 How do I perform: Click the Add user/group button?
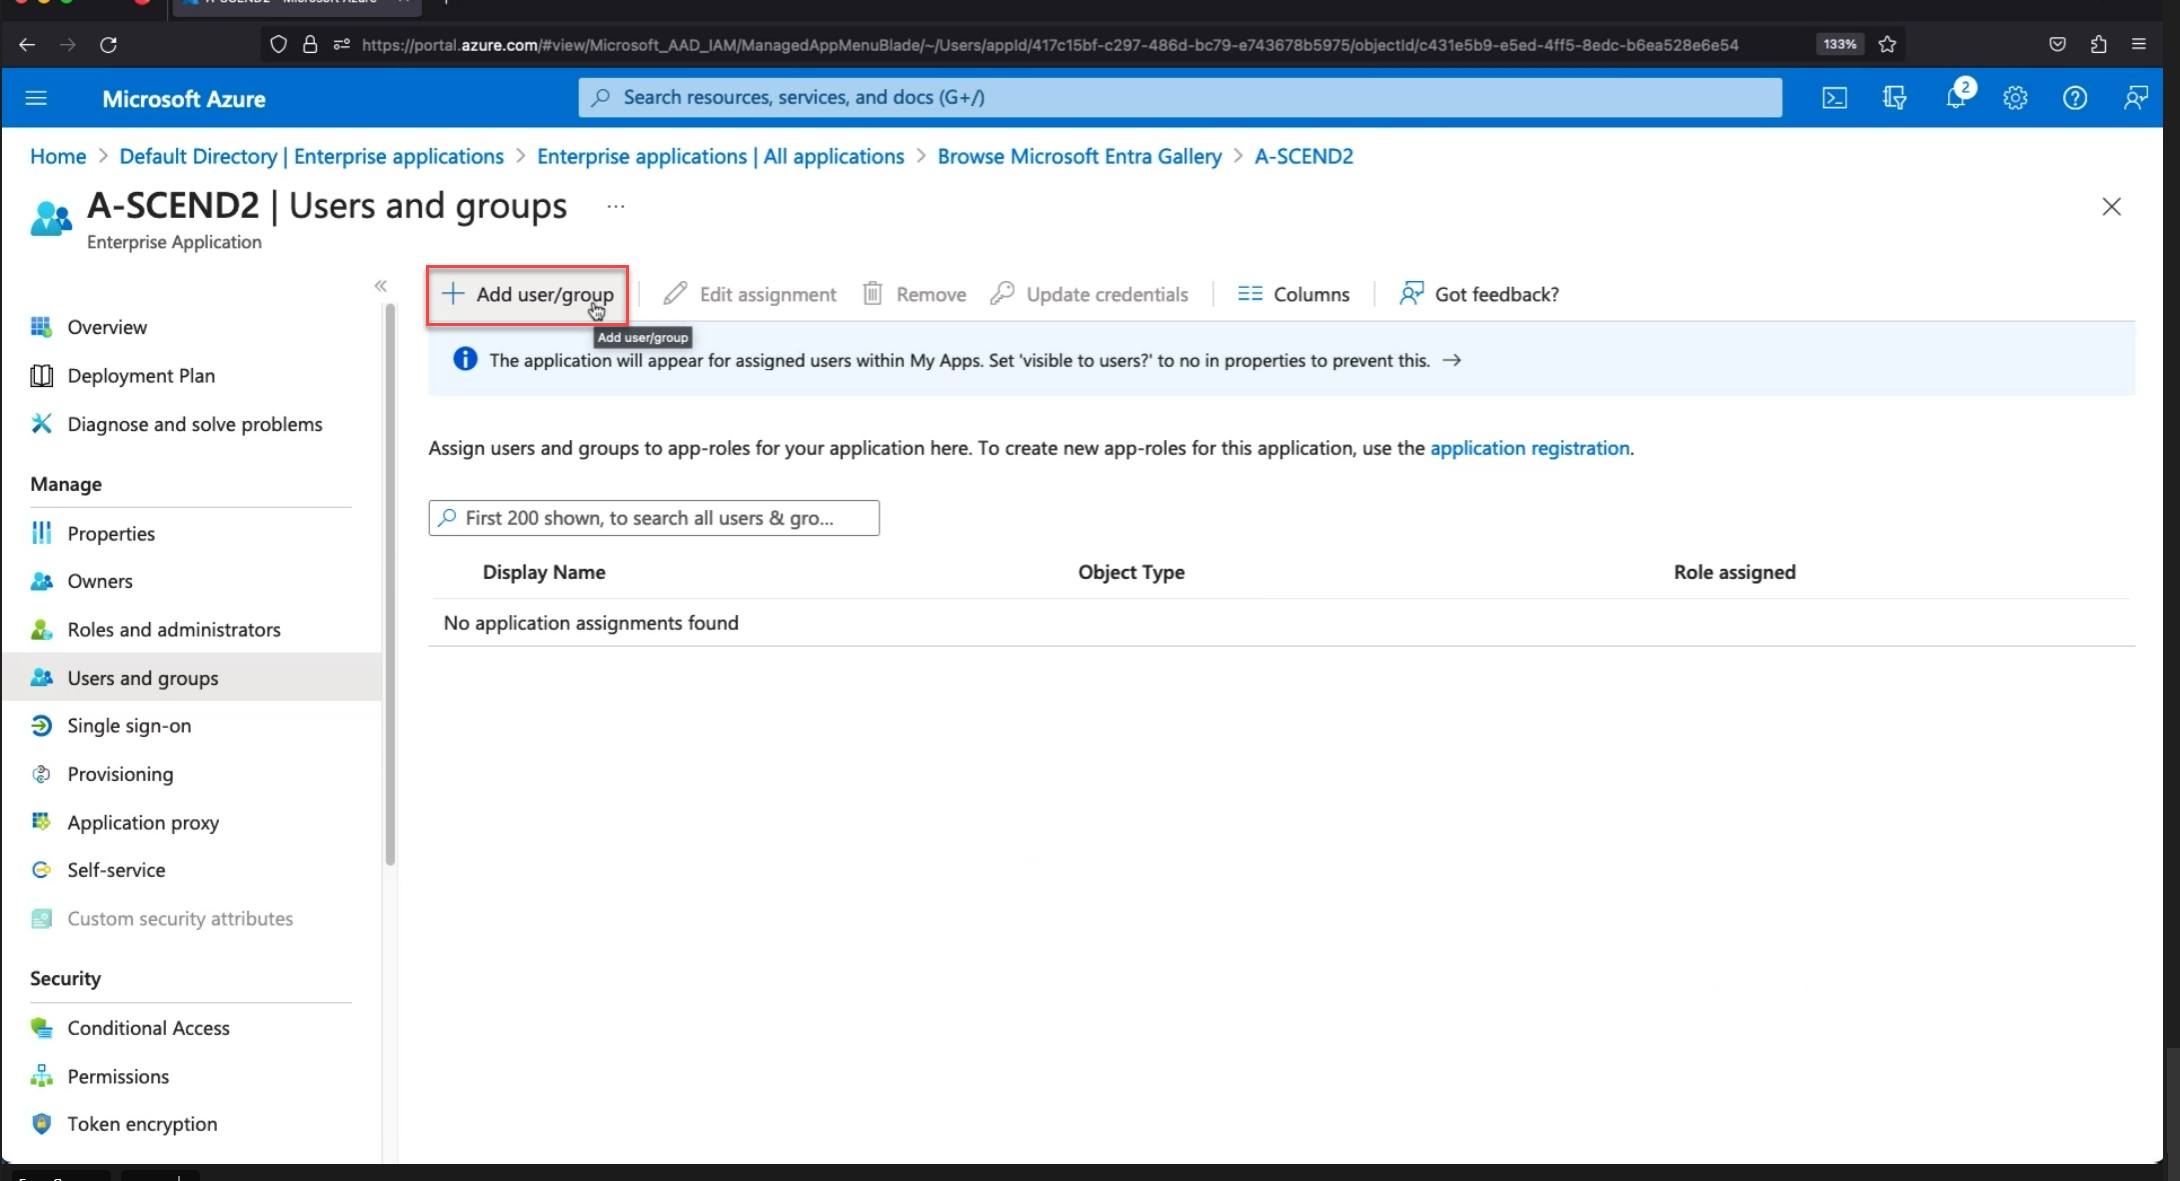click(527, 294)
